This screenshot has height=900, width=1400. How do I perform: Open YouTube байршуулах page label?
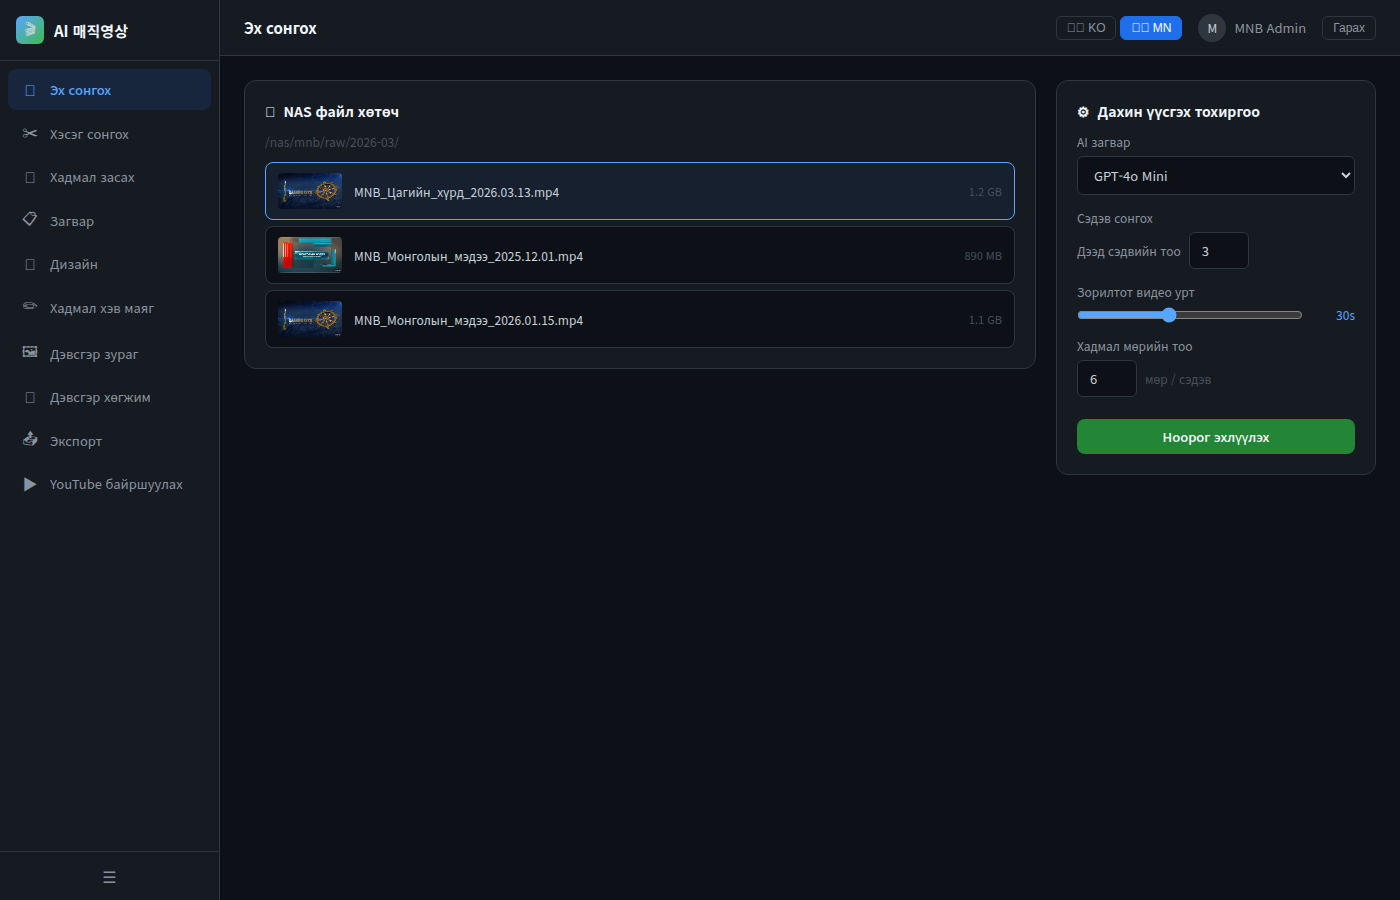point(116,484)
